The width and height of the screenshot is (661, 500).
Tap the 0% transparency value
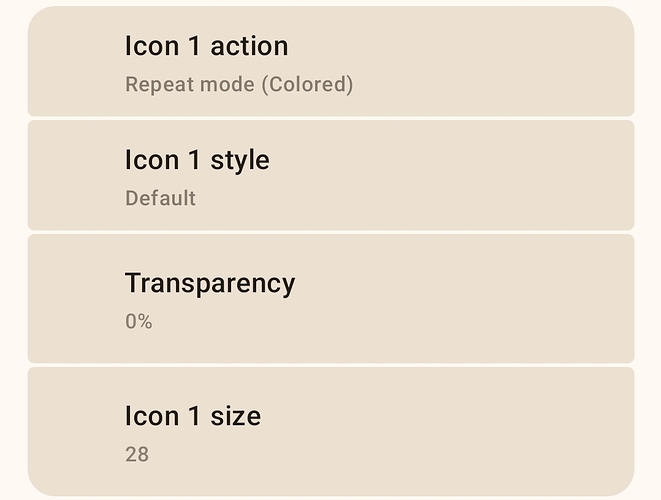pos(138,322)
